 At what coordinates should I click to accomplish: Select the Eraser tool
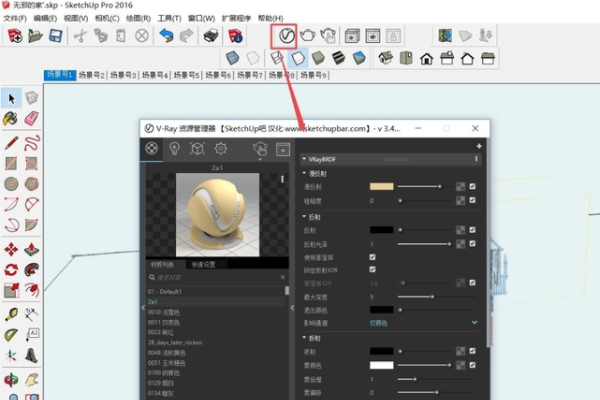[x=31, y=119]
